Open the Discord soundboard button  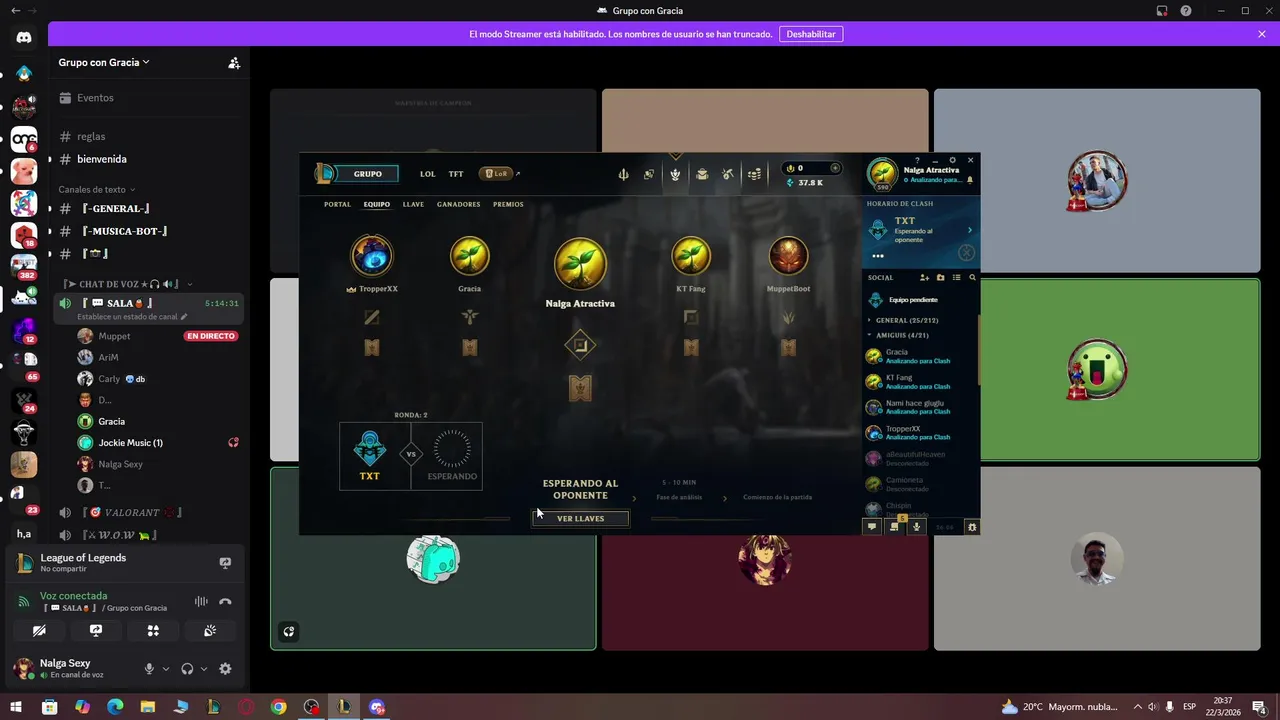coord(210,631)
